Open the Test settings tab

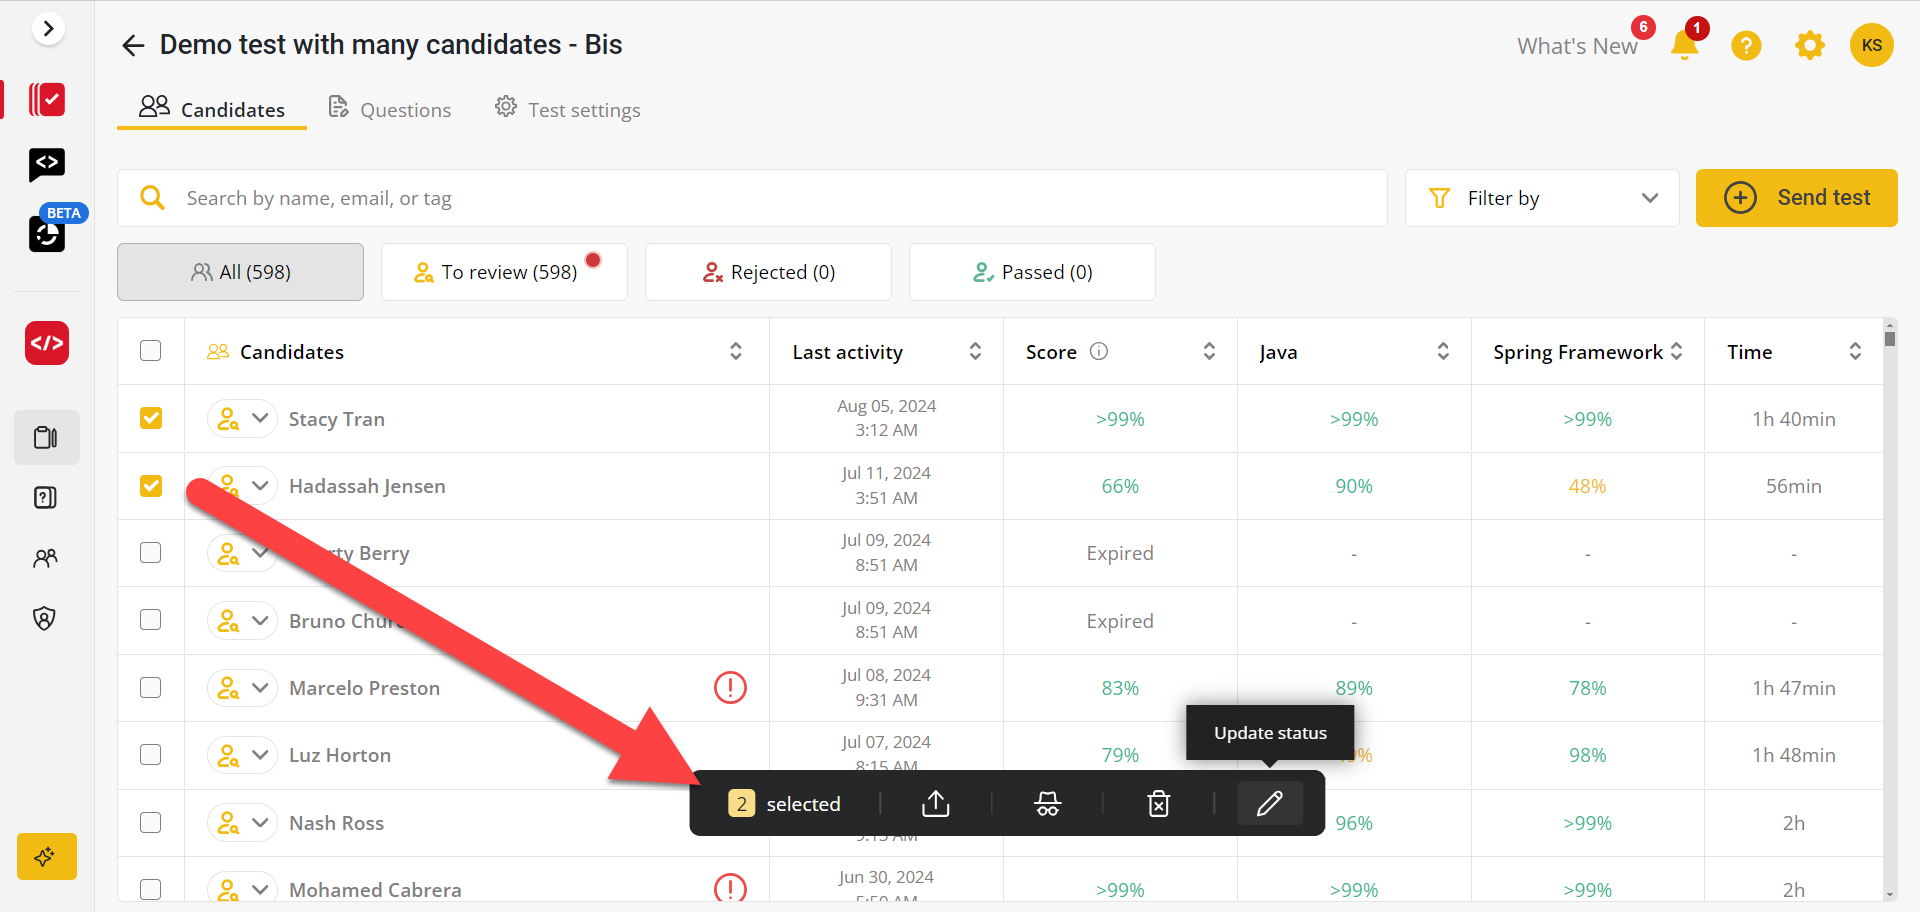pyautogui.click(x=567, y=109)
